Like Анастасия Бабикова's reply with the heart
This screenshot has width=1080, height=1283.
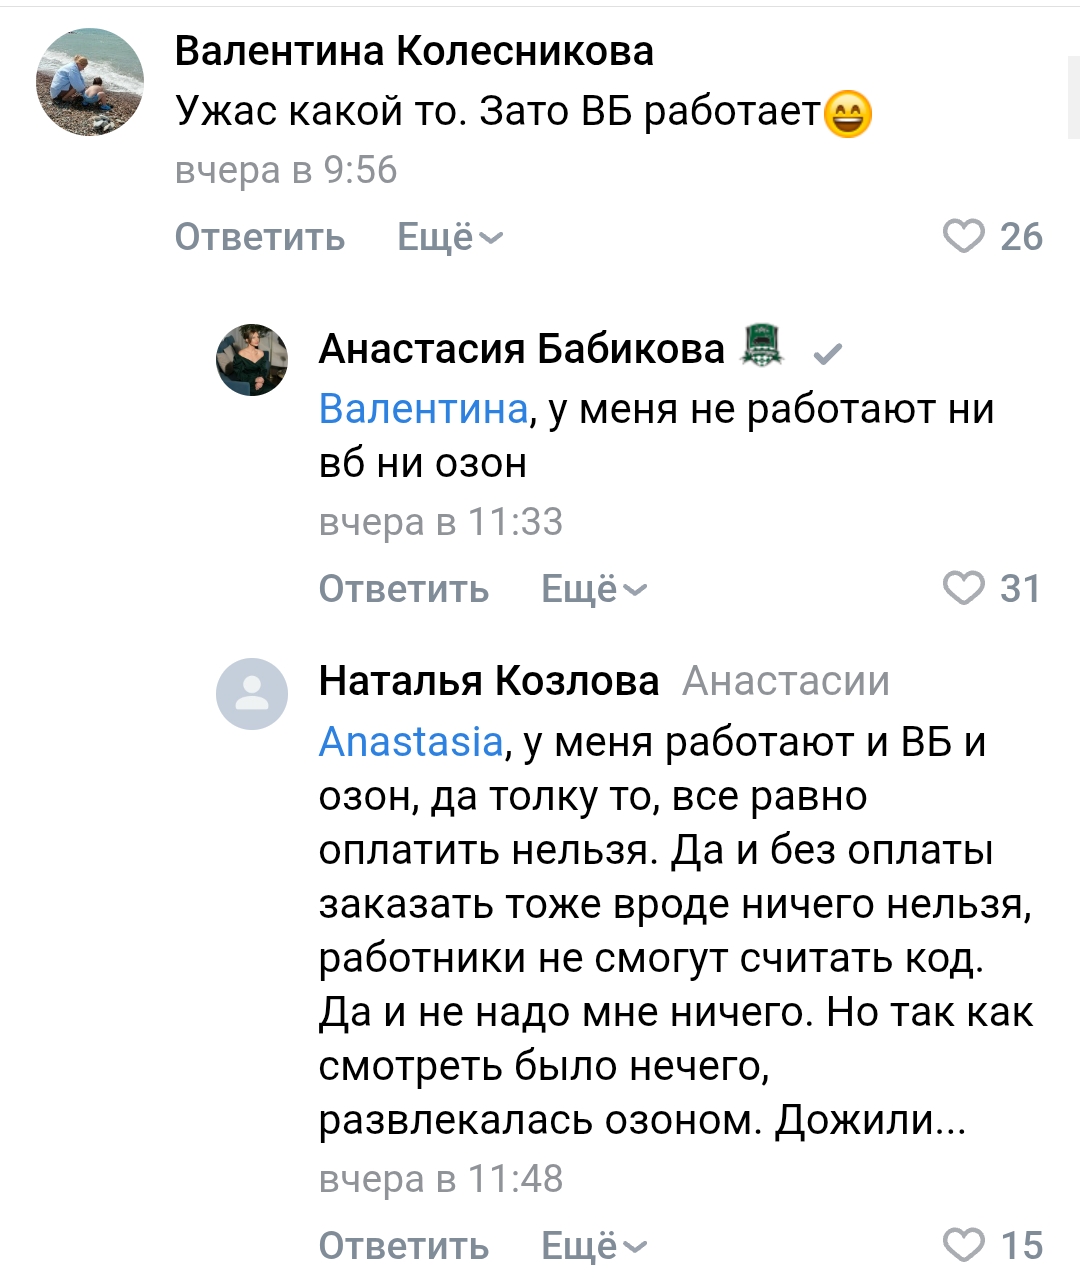964,588
